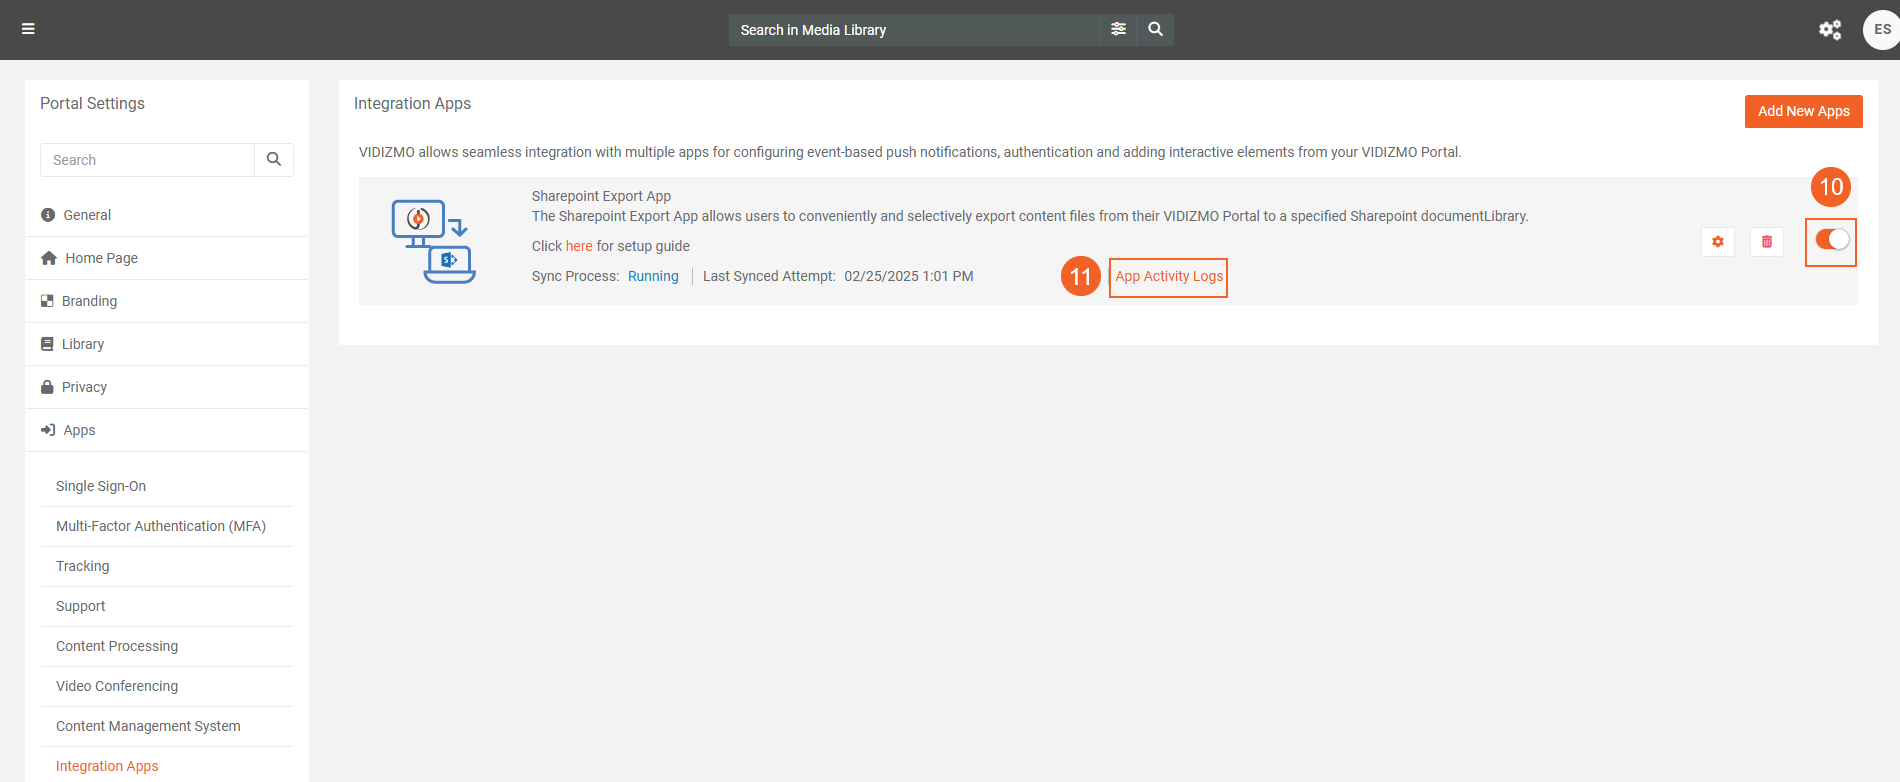The image size is (1900, 782).
Task: Click the search filter options icon
Action: (x=1118, y=29)
